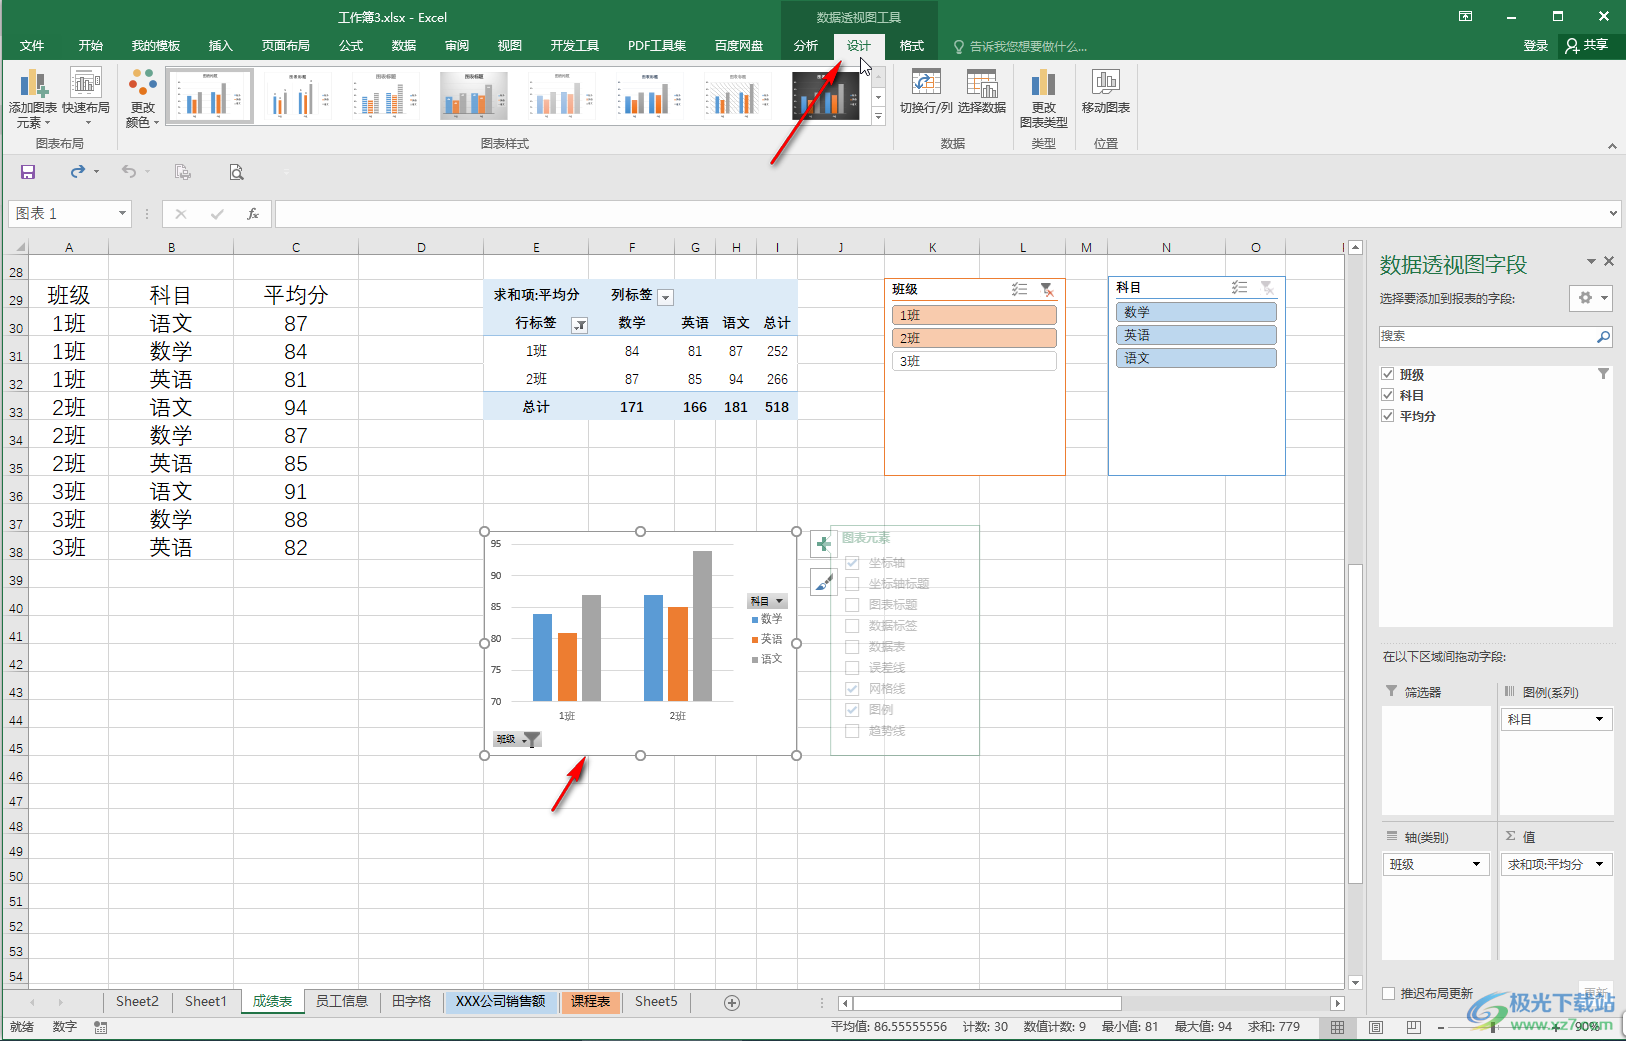Click the zoom slider in status bar
Image resolution: width=1626 pixels, height=1041 pixels.
pyautogui.click(x=1495, y=1027)
